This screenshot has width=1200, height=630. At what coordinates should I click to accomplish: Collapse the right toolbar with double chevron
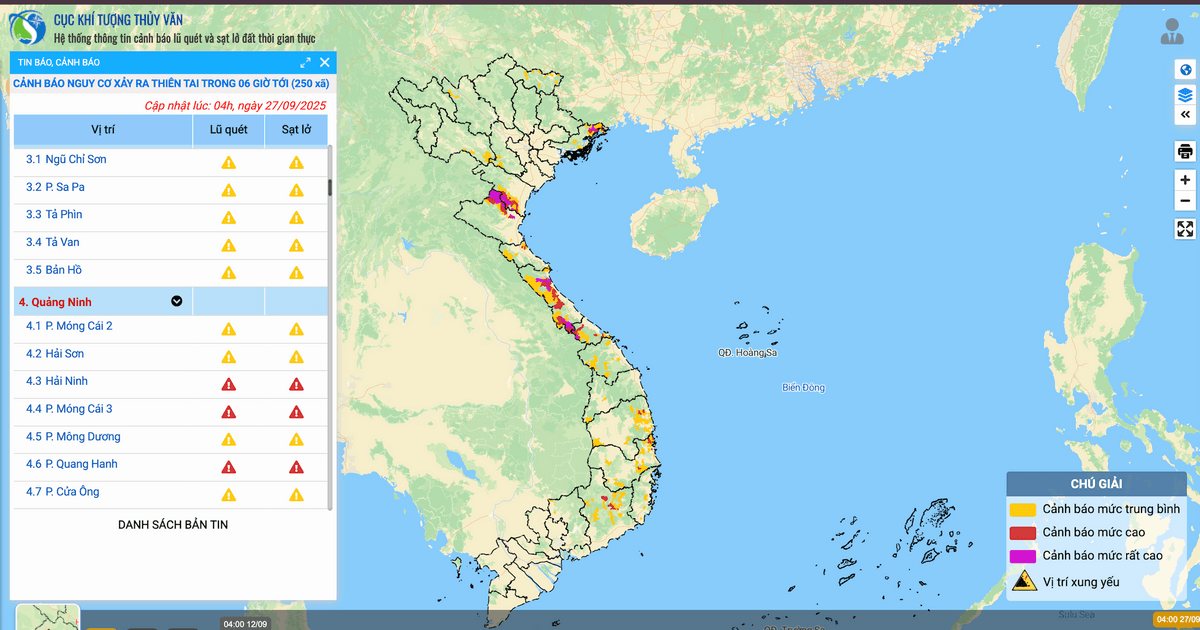(1185, 115)
